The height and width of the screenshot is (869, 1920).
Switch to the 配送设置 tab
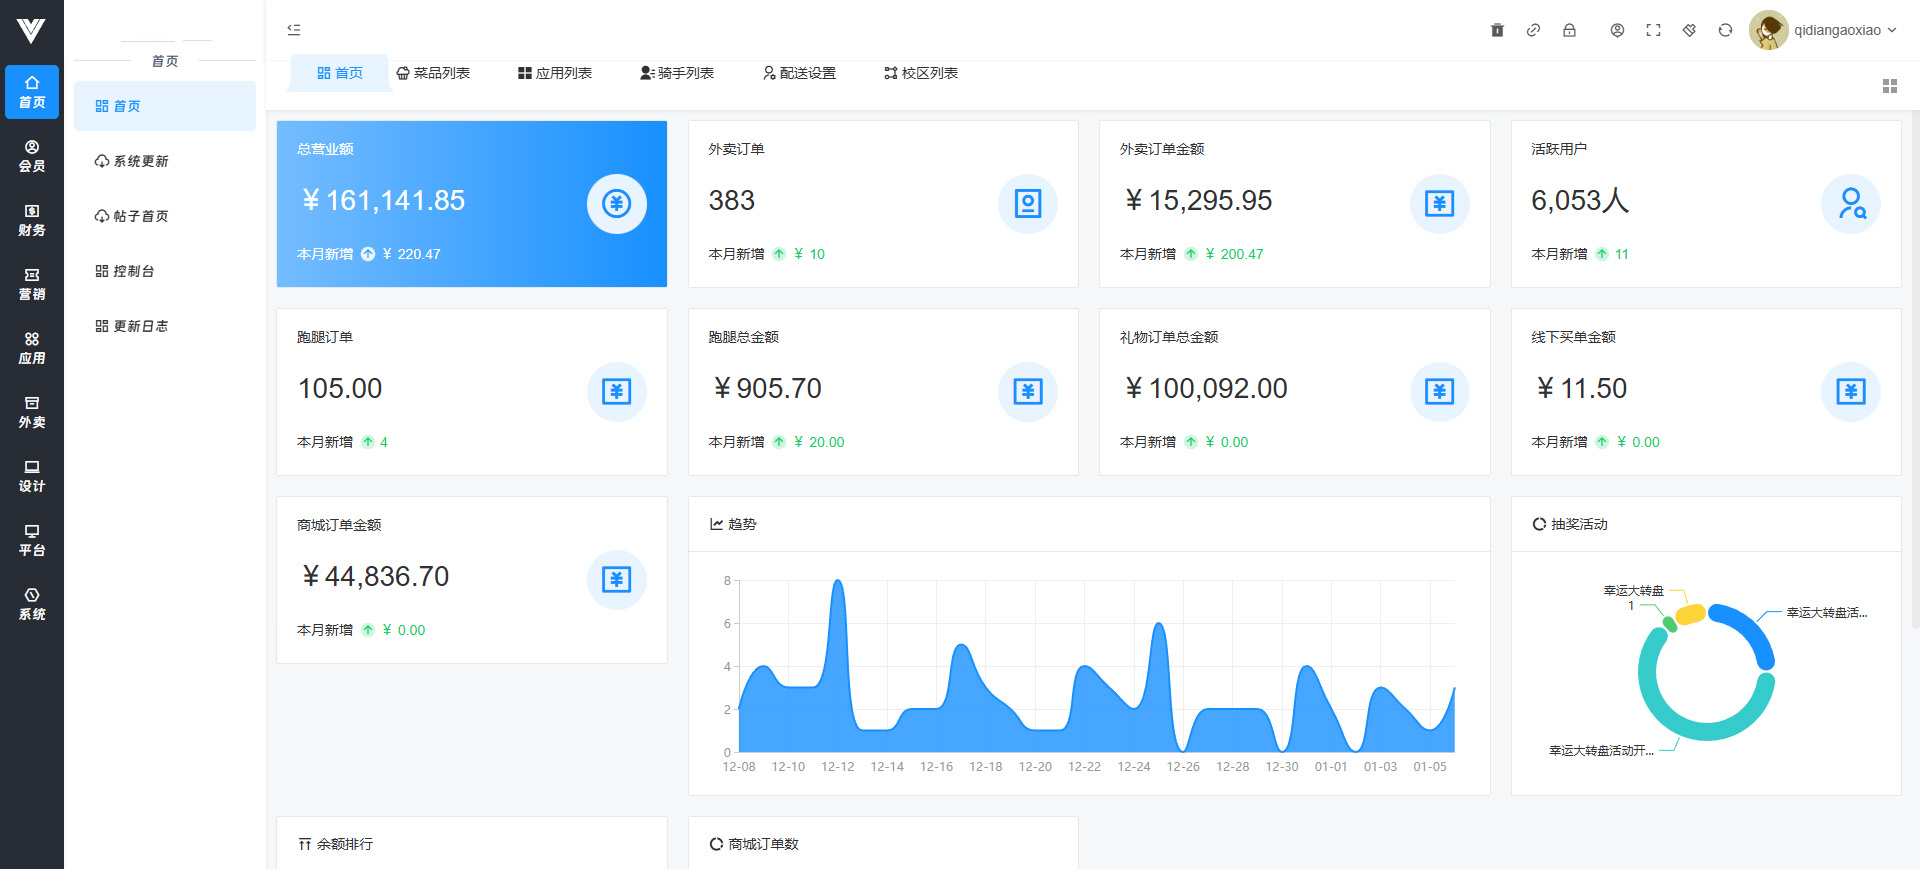(x=799, y=73)
